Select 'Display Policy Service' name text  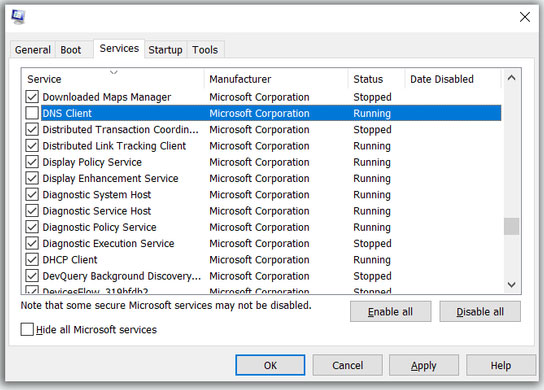tap(92, 162)
